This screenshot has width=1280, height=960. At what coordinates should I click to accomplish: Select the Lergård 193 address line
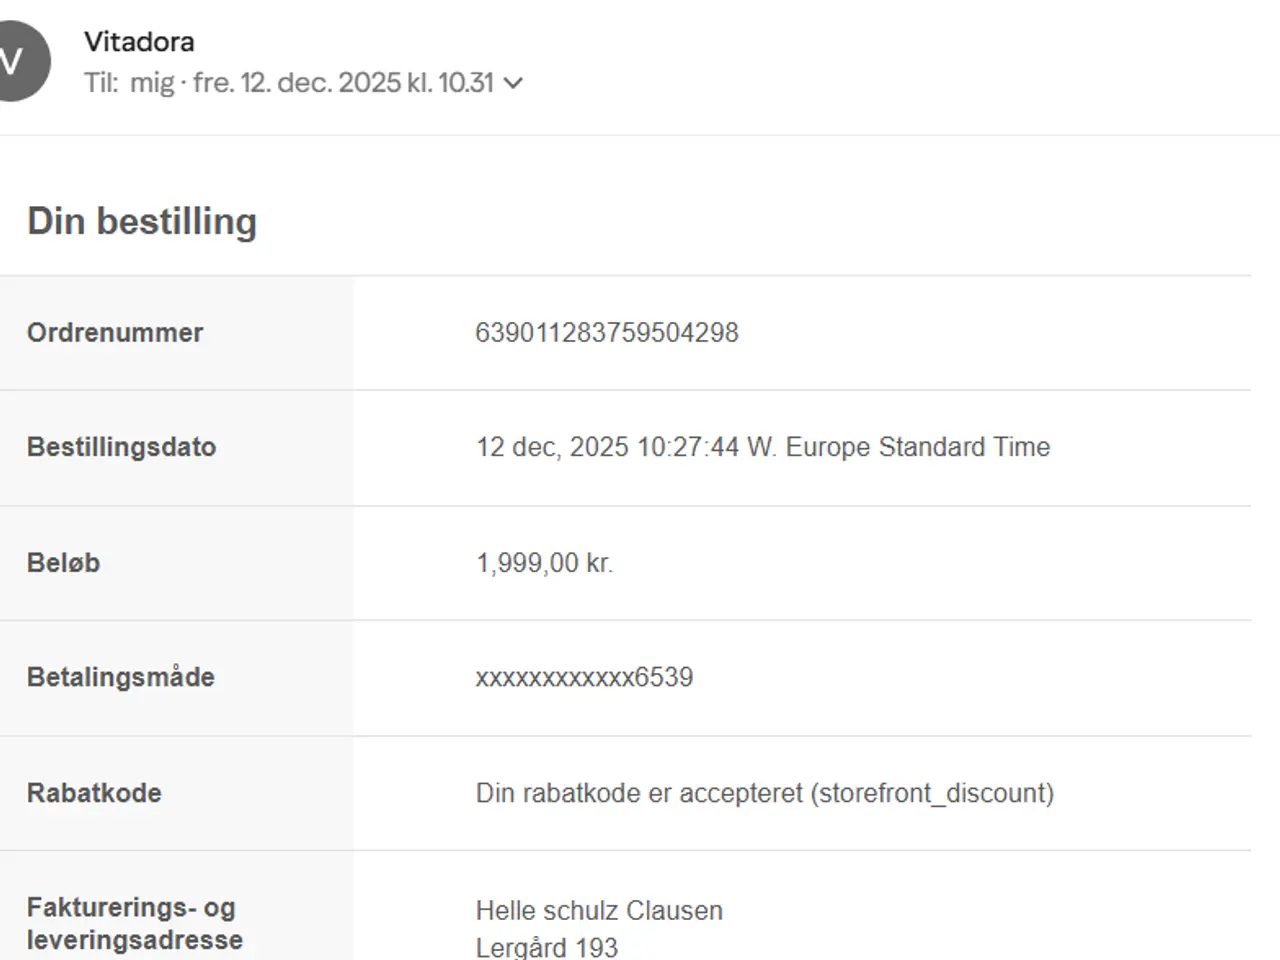coord(547,947)
